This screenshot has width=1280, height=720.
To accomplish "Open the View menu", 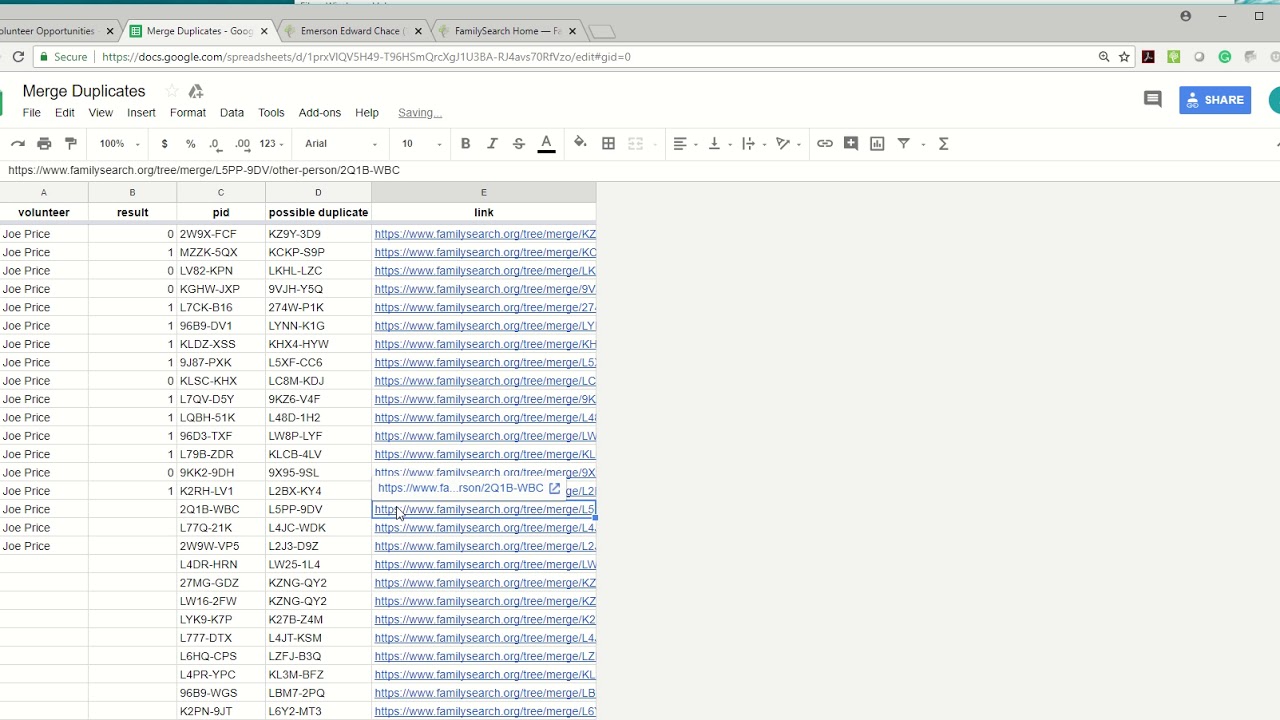I will pyautogui.click(x=100, y=113).
